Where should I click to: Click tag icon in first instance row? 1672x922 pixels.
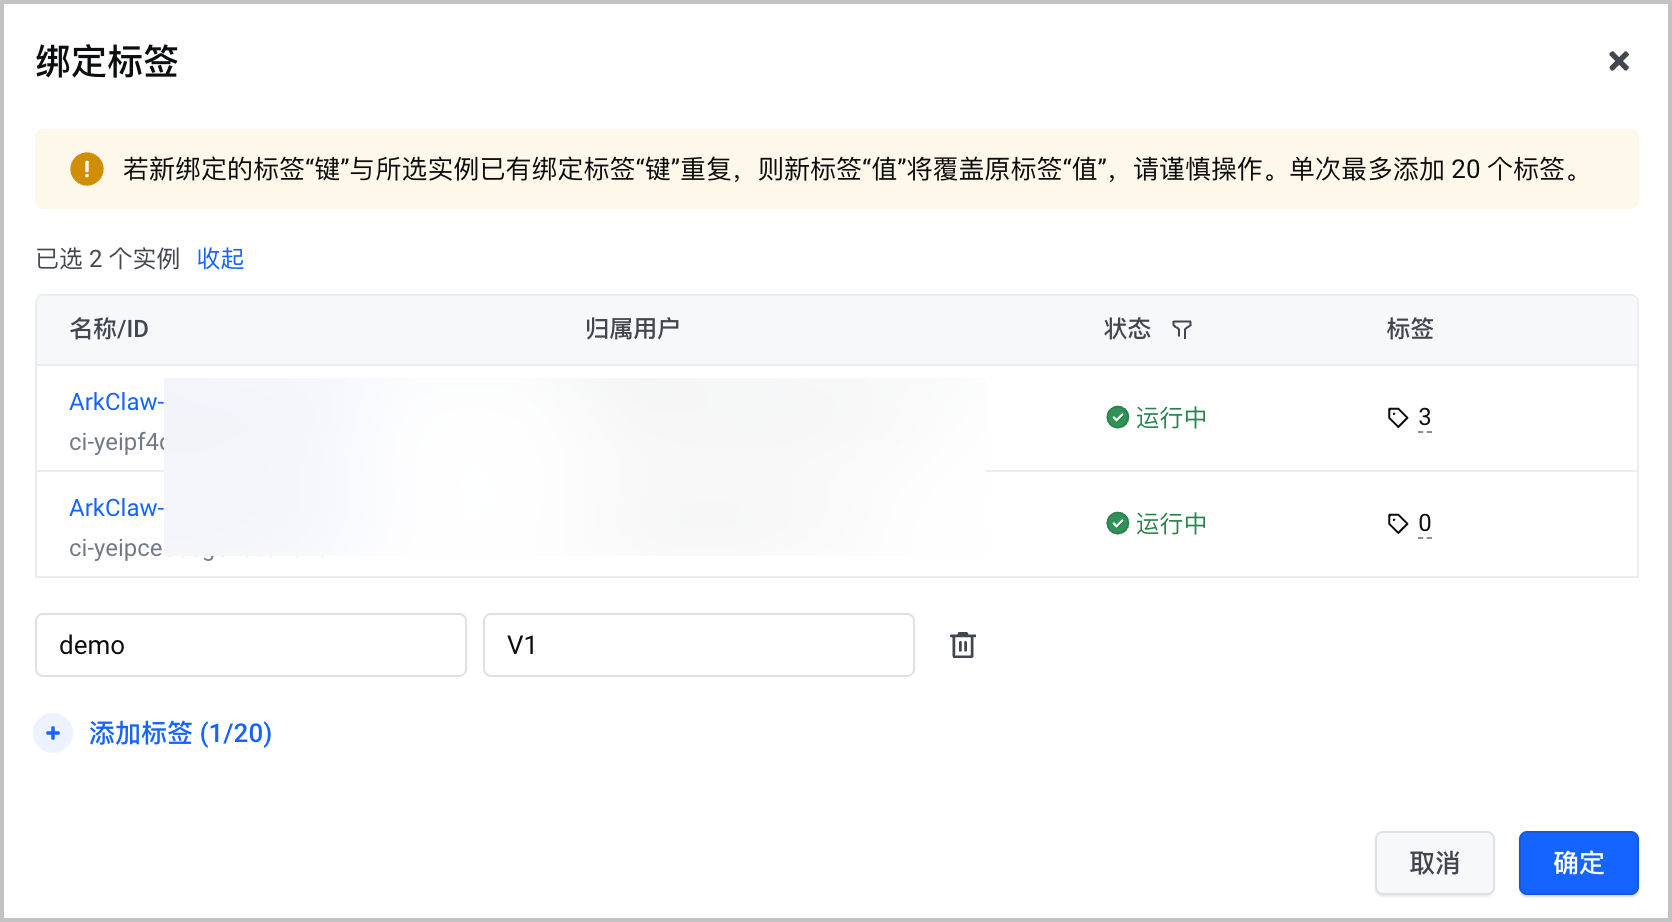pos(1398,417)
